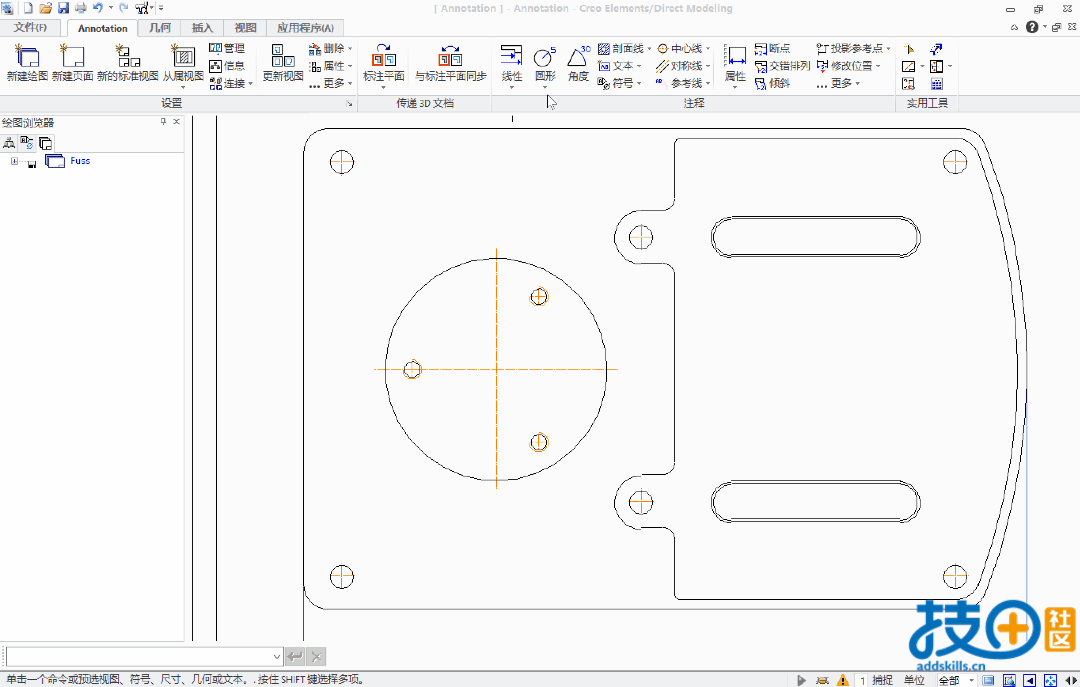Open the 圆形 (circular) dimension dropdown
The image size is (1080, 687).
click(545, 88)
